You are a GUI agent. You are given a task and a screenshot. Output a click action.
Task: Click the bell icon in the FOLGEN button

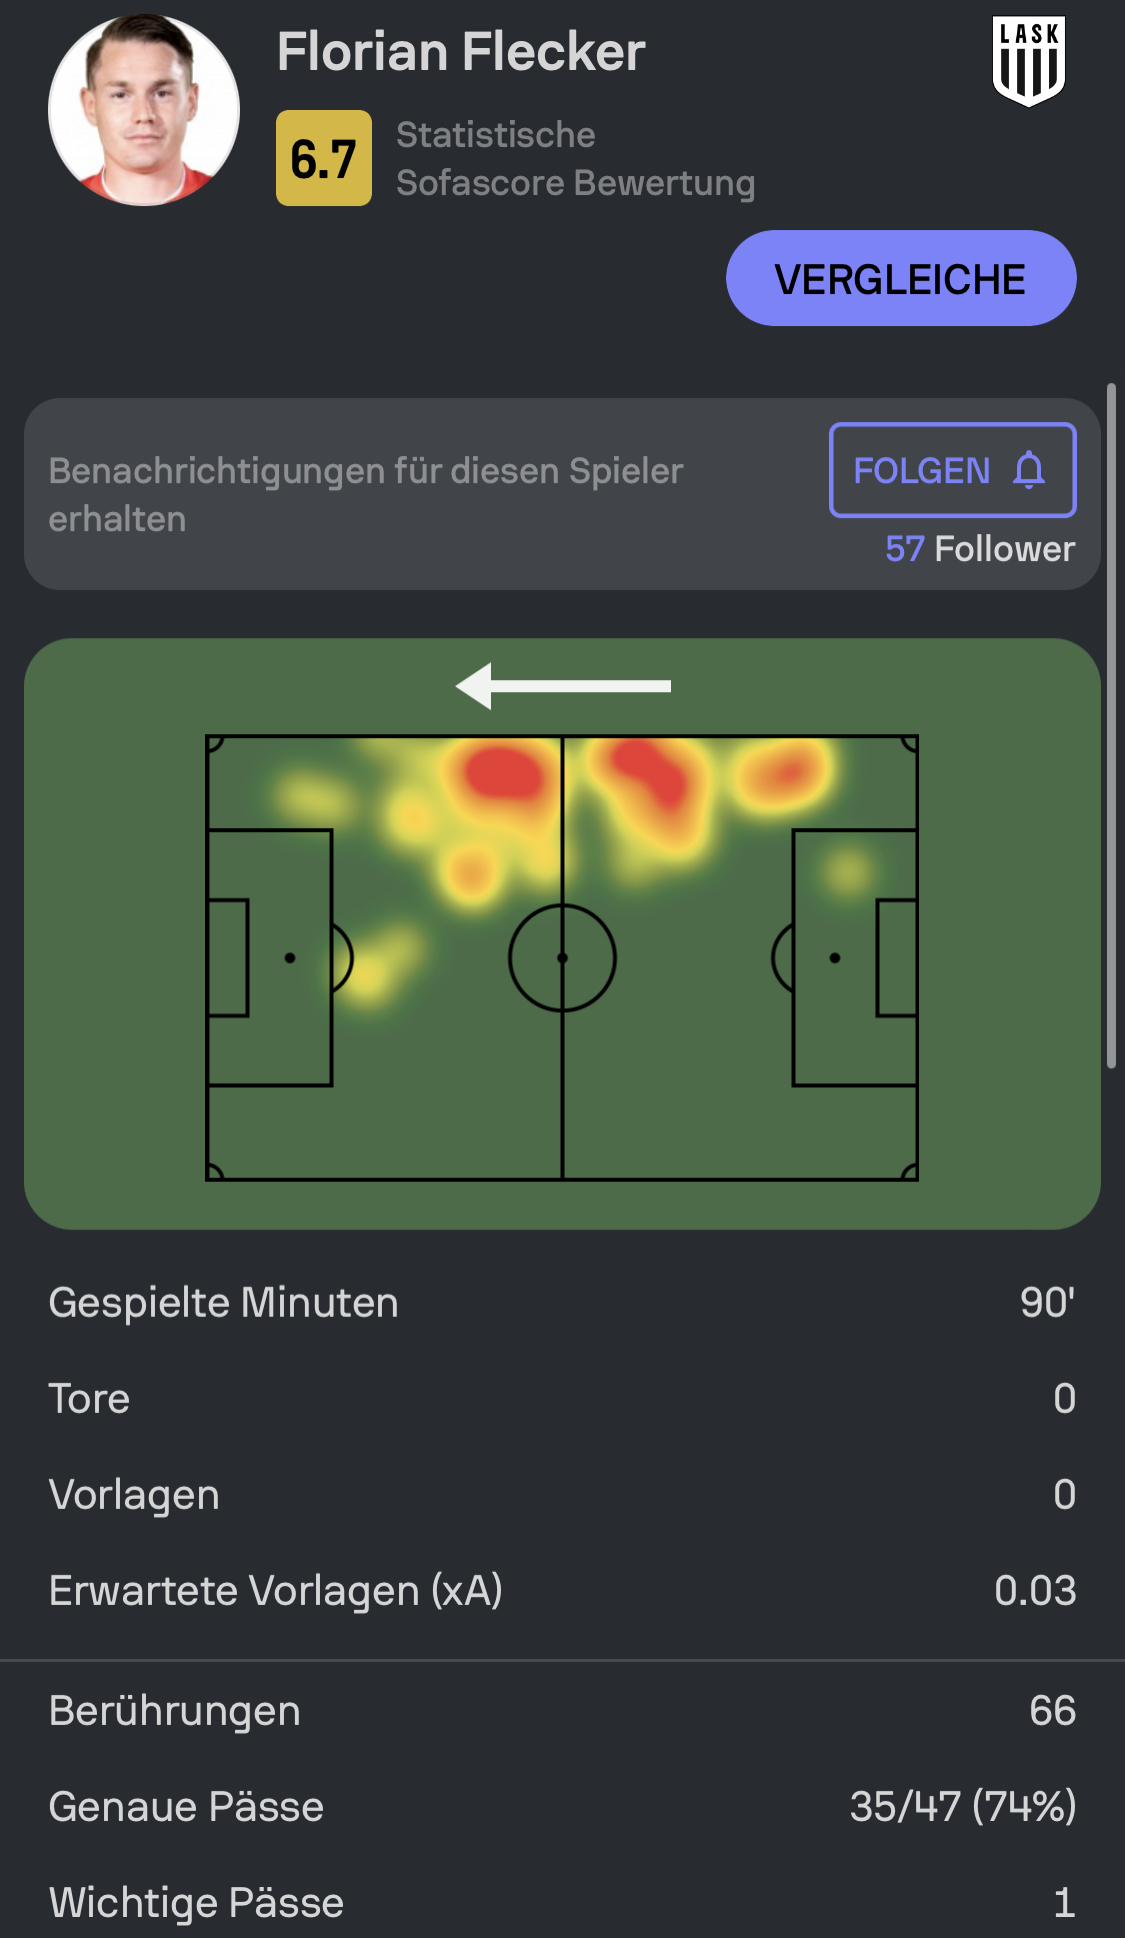point(1029,470)
